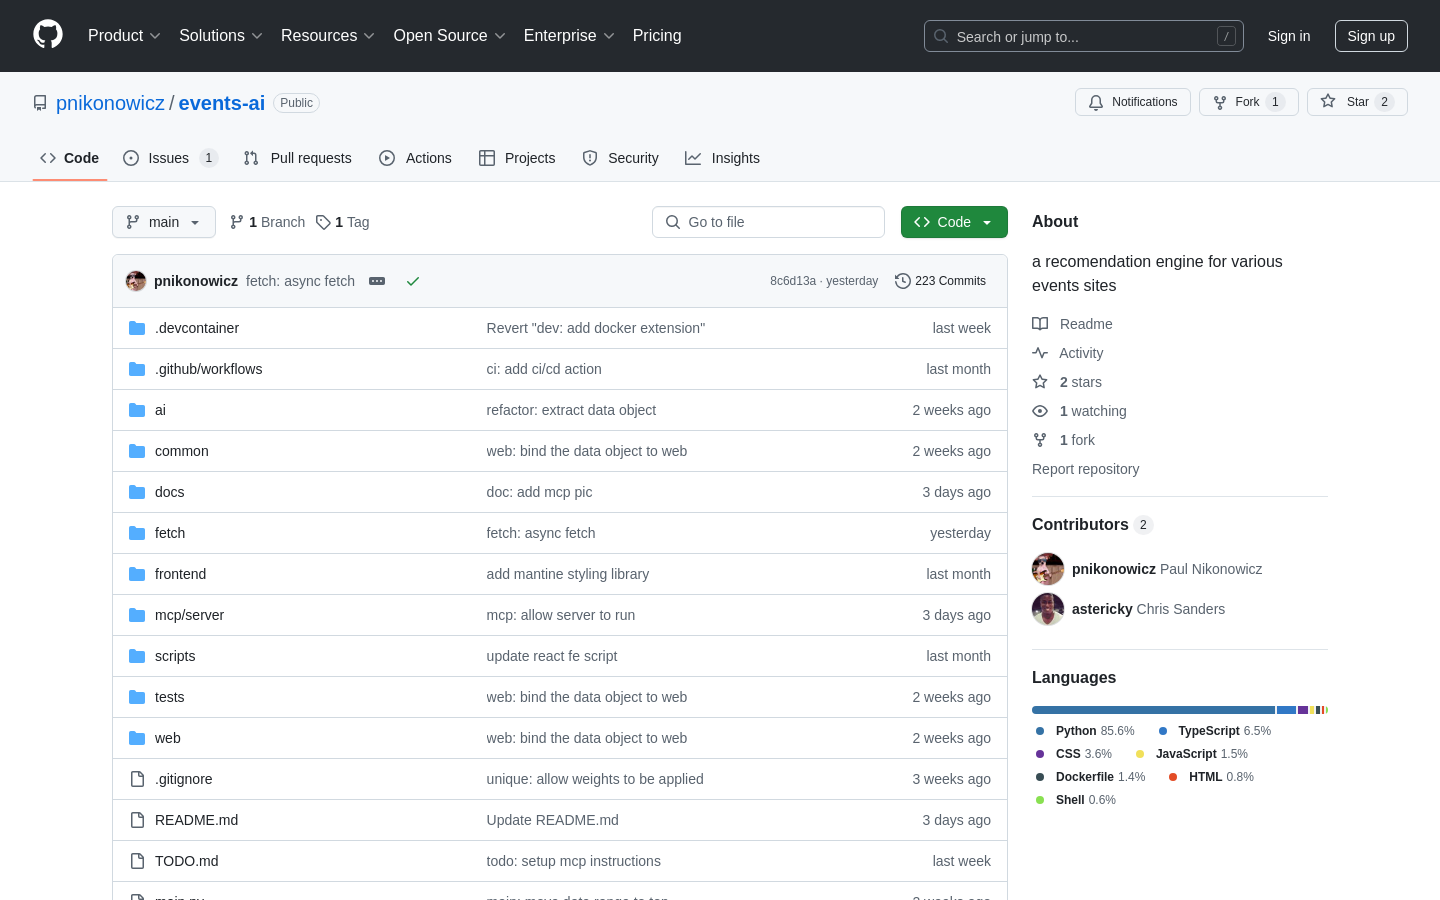Screen dimensions: 1440x900
Task: Click pnikonowicz avatar in commit bar
Action: [x=136, y=281]
